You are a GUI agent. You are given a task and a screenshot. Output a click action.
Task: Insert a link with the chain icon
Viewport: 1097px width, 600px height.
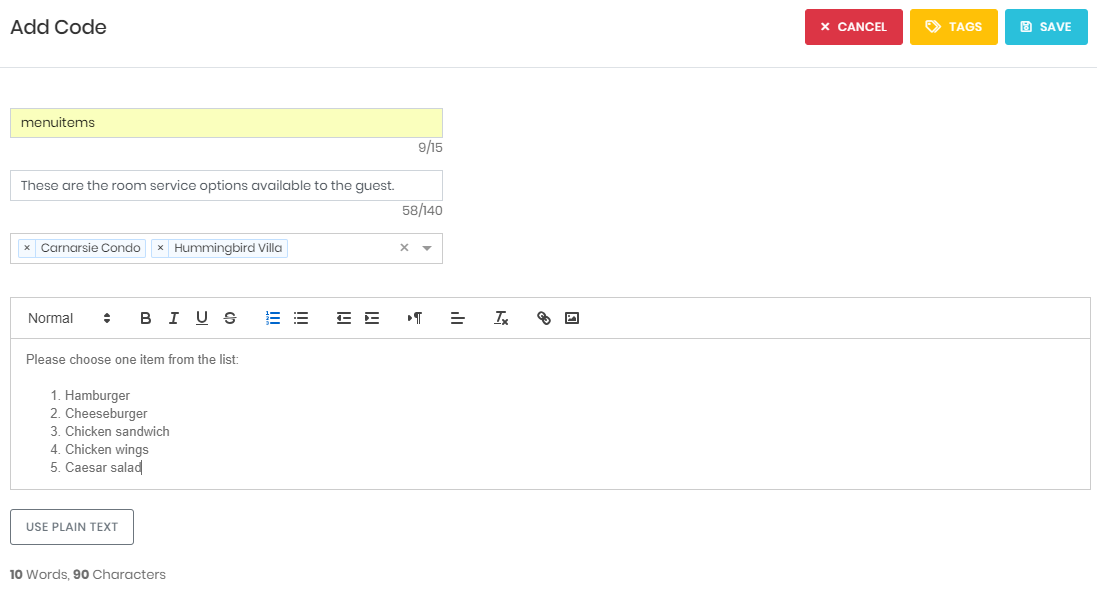544,318
